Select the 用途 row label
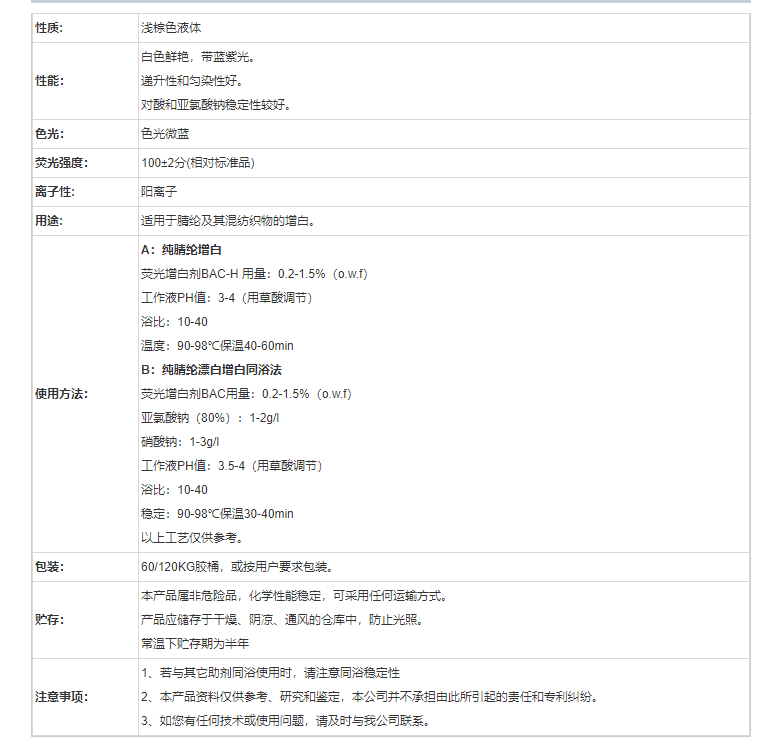The width and height of the screenshot is (758, 741). pyautogui.click(x=49, y=221)
